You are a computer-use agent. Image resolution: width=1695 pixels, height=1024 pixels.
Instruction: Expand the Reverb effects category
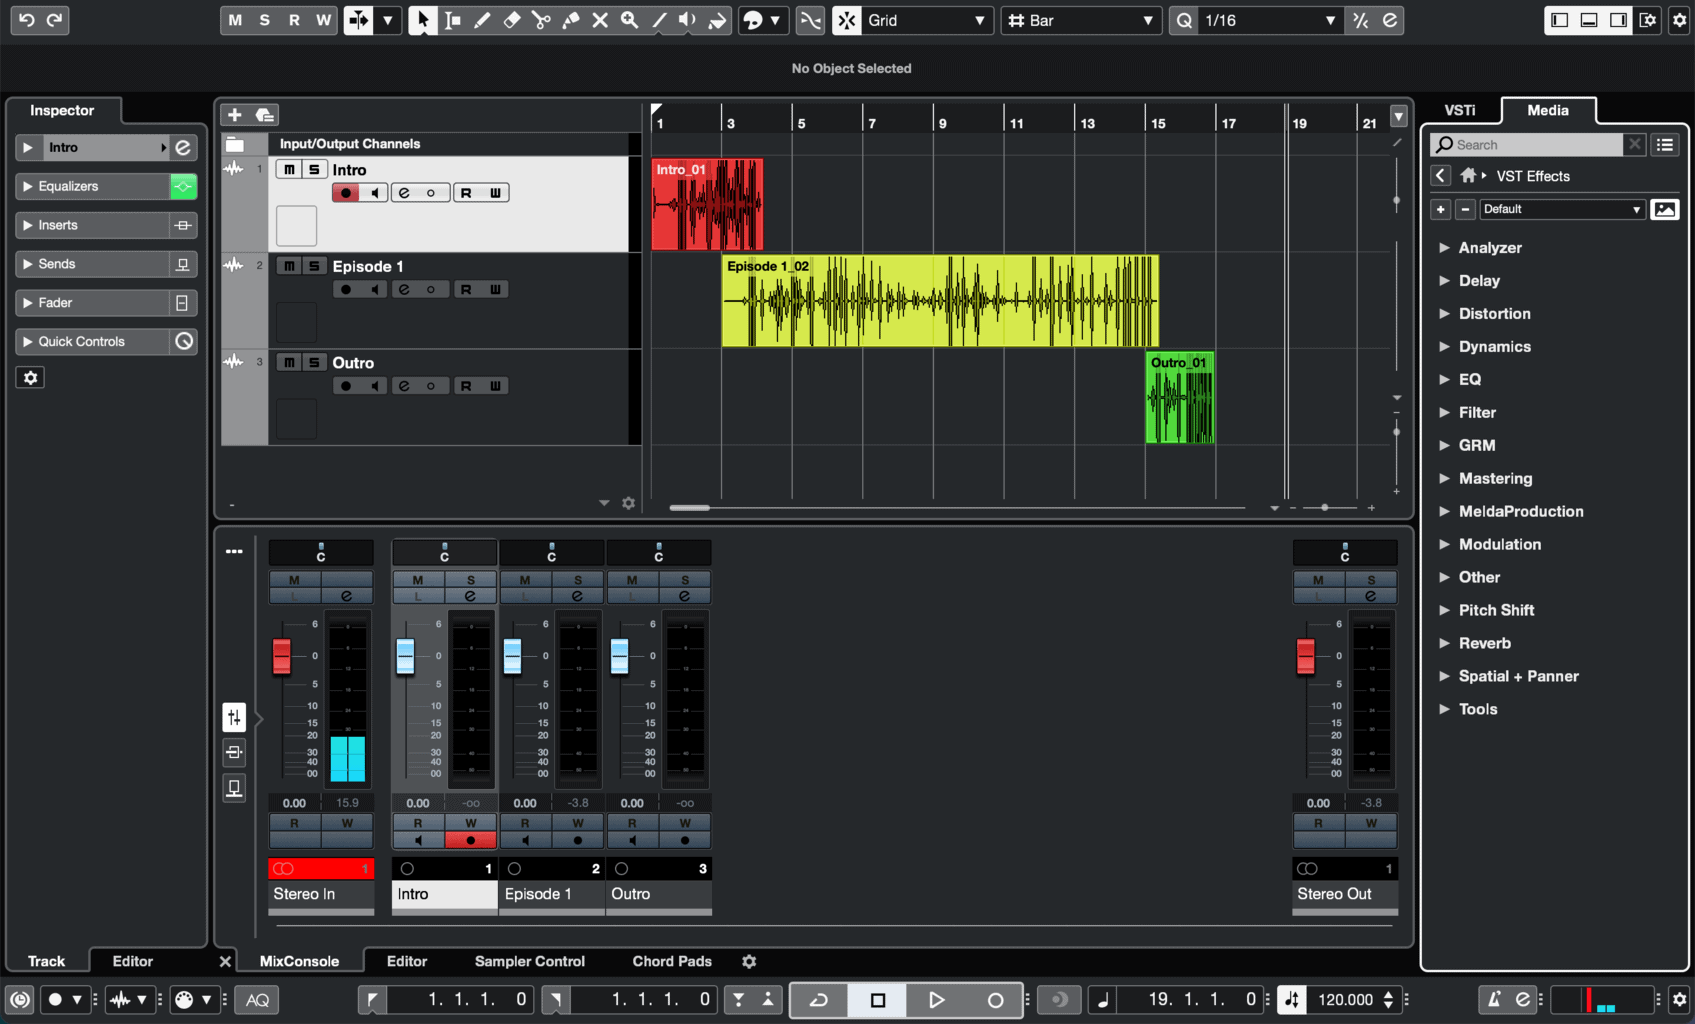pos(1486,643)
